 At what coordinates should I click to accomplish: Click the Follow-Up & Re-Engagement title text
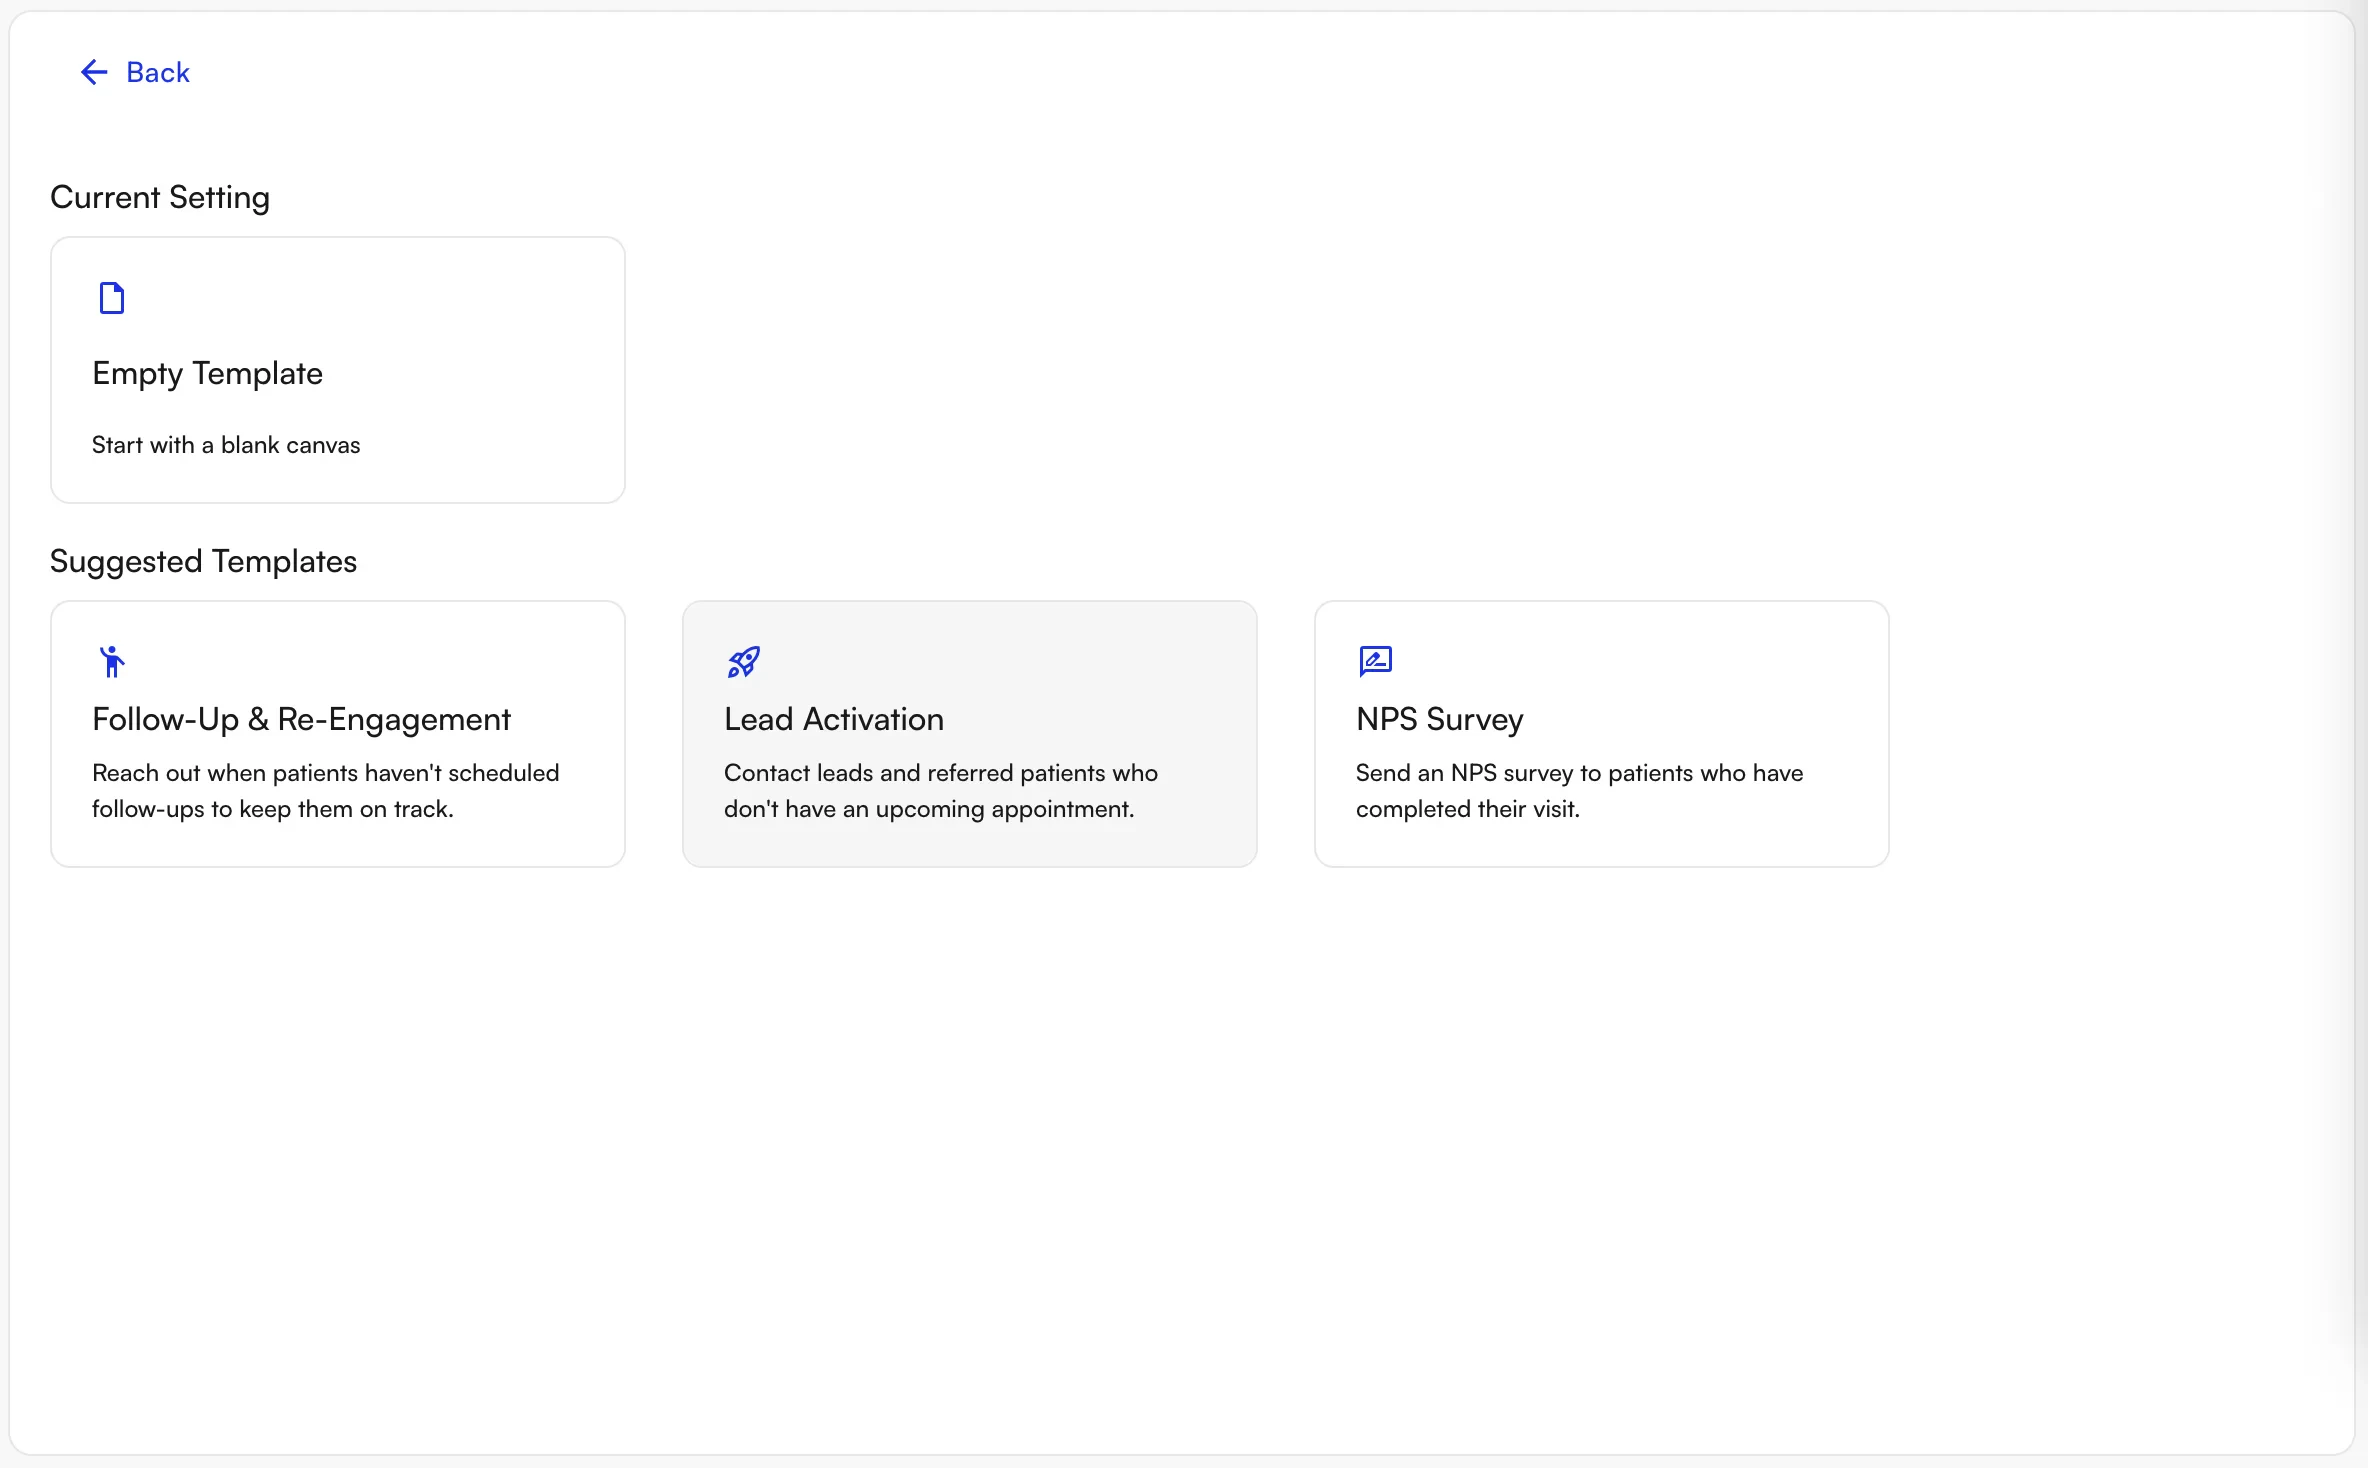tap(301, 719)
